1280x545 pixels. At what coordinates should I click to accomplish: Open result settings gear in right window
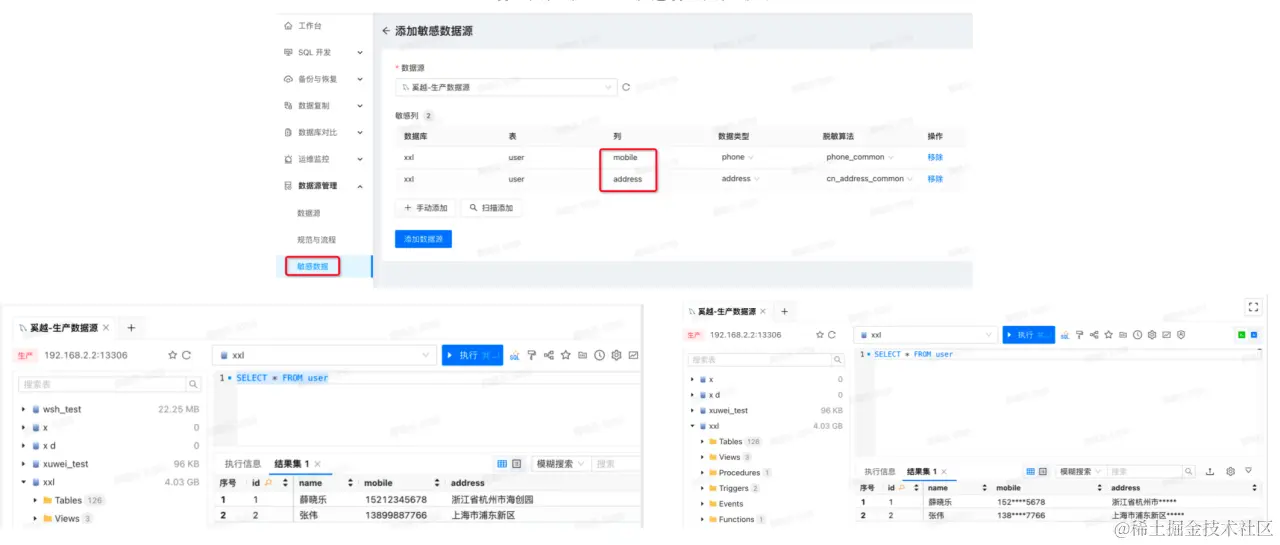coord(1230,471)
